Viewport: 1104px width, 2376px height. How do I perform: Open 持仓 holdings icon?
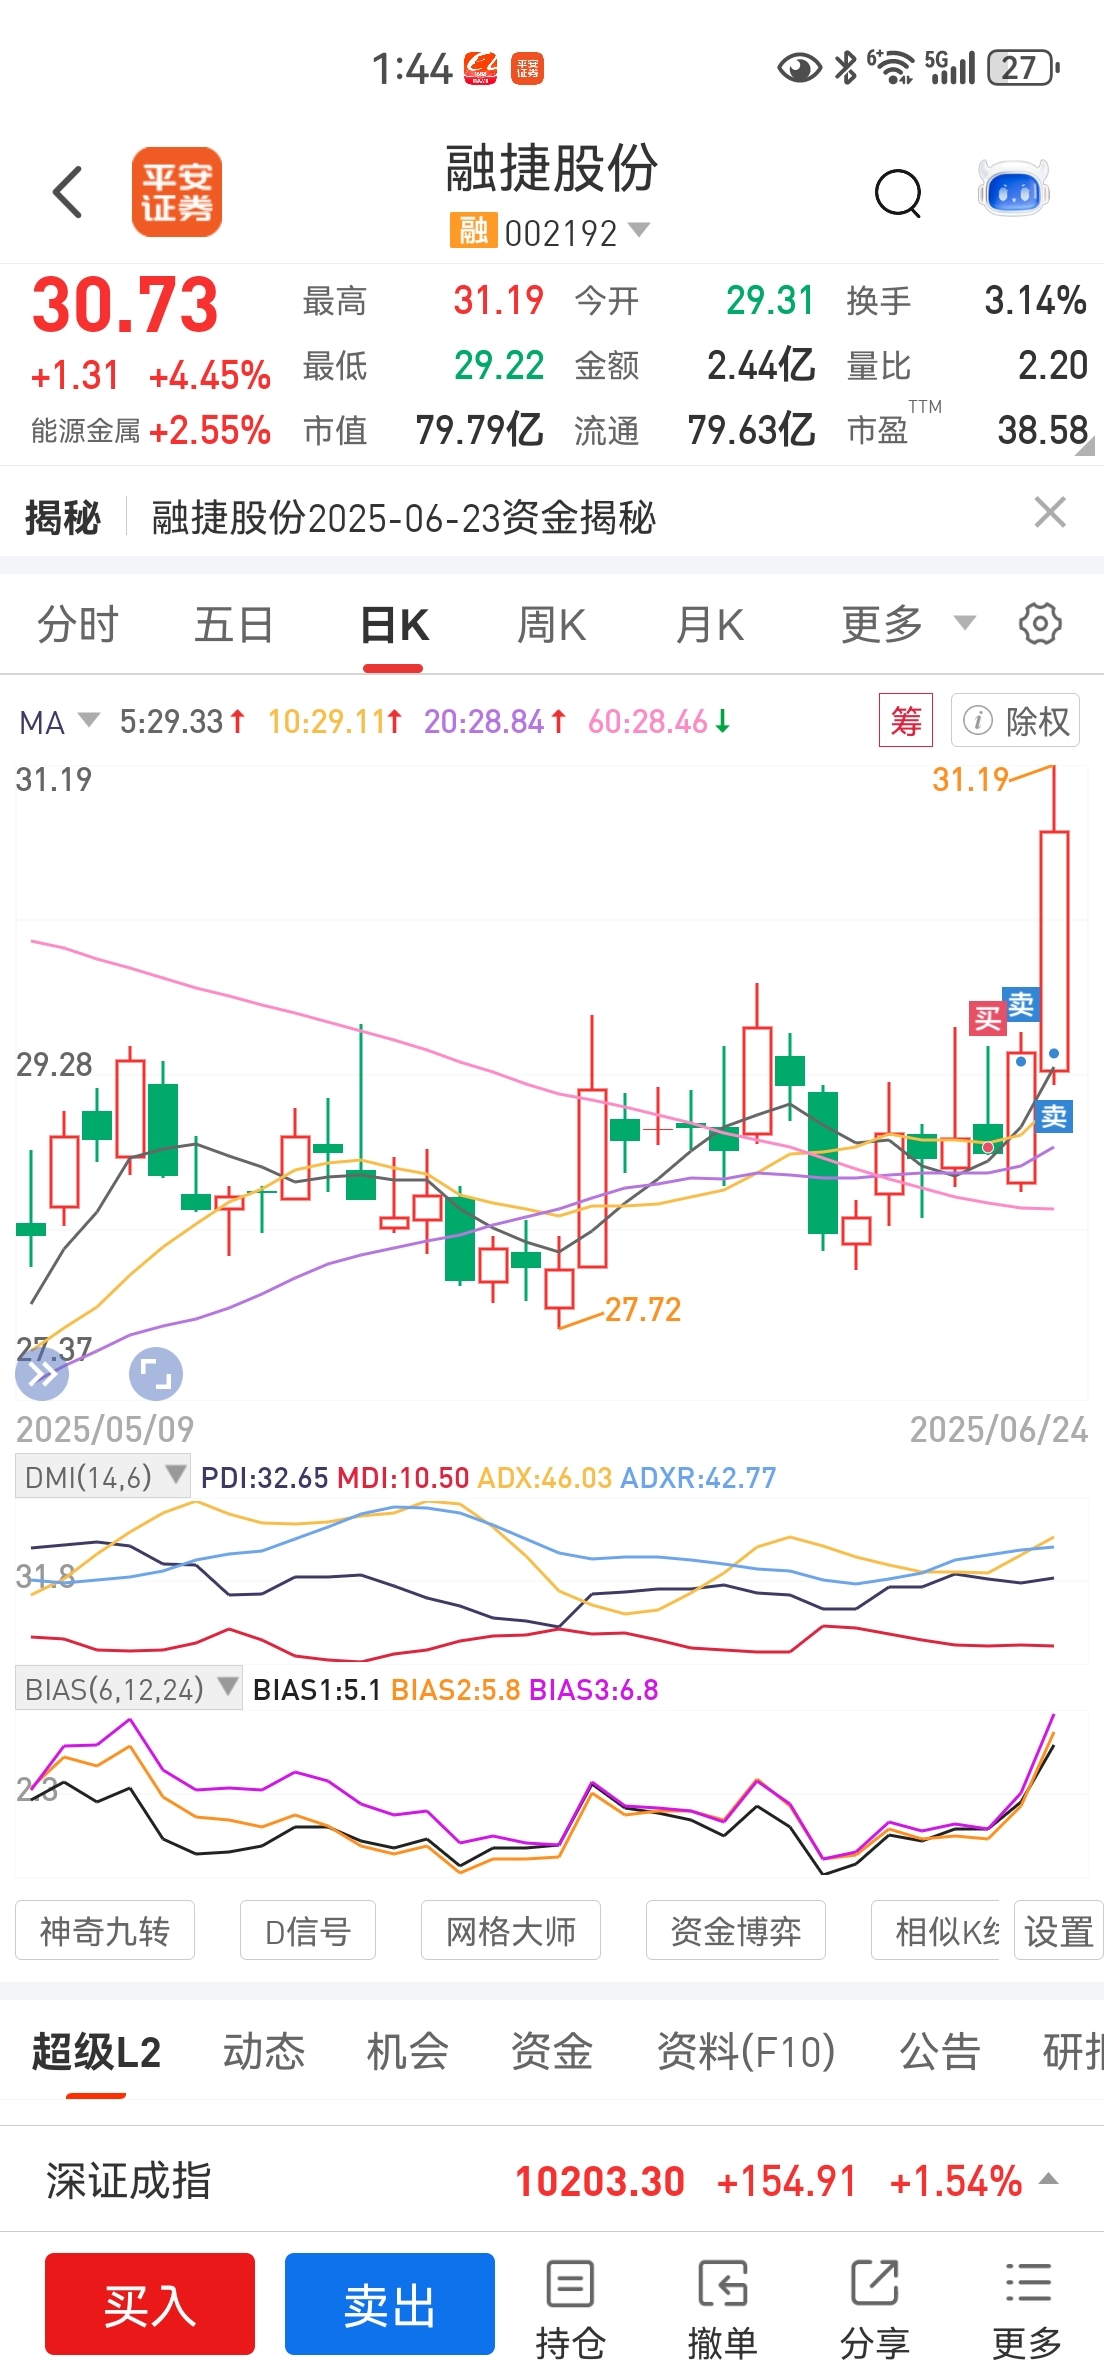(571, 2309)
